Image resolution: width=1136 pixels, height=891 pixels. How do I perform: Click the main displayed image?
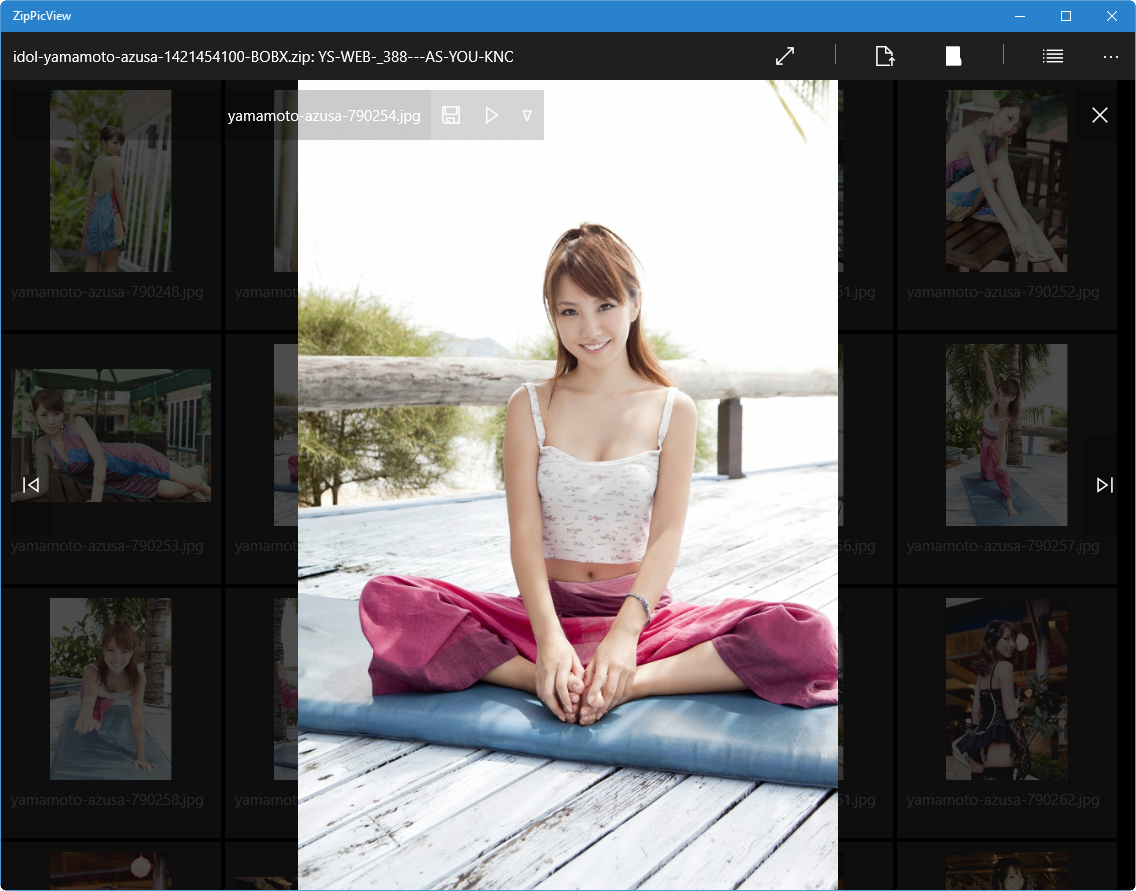pyautogui.click(x=568, y=485)
